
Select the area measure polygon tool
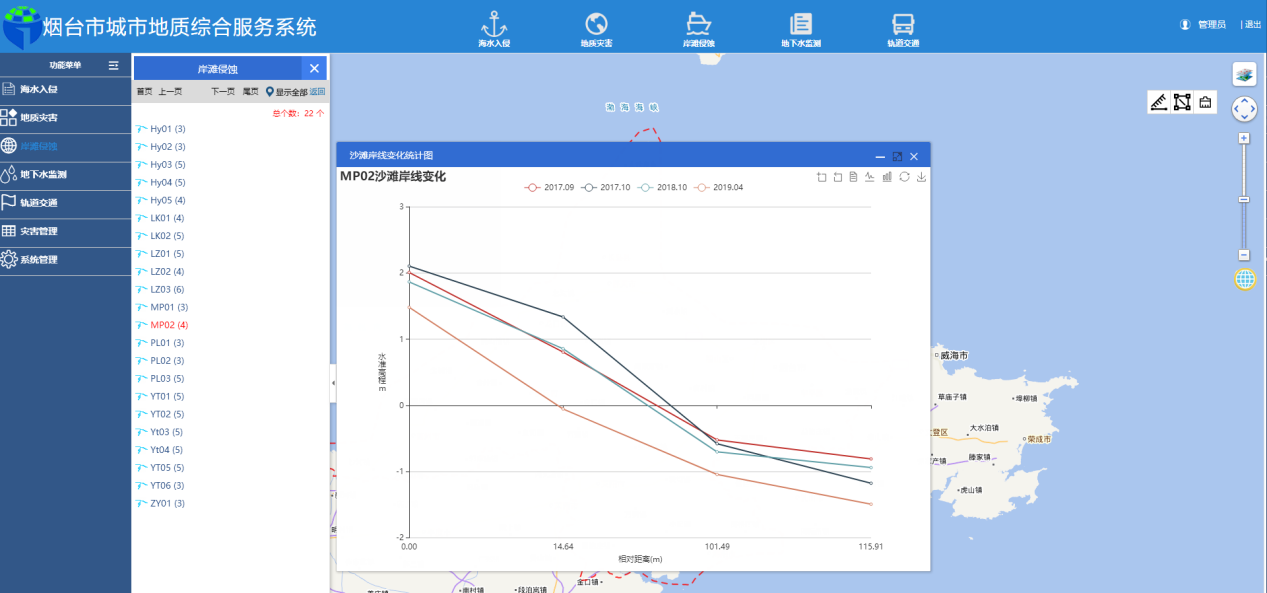[1182, 102]
